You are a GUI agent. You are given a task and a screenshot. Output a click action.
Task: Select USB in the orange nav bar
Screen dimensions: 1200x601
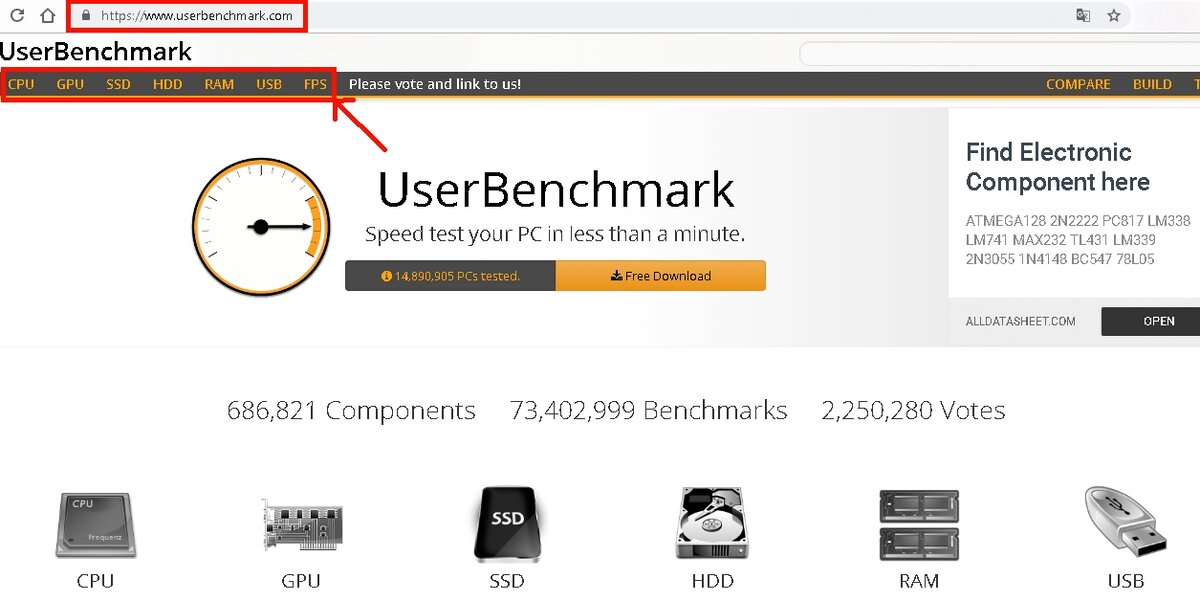click(269, 84)
